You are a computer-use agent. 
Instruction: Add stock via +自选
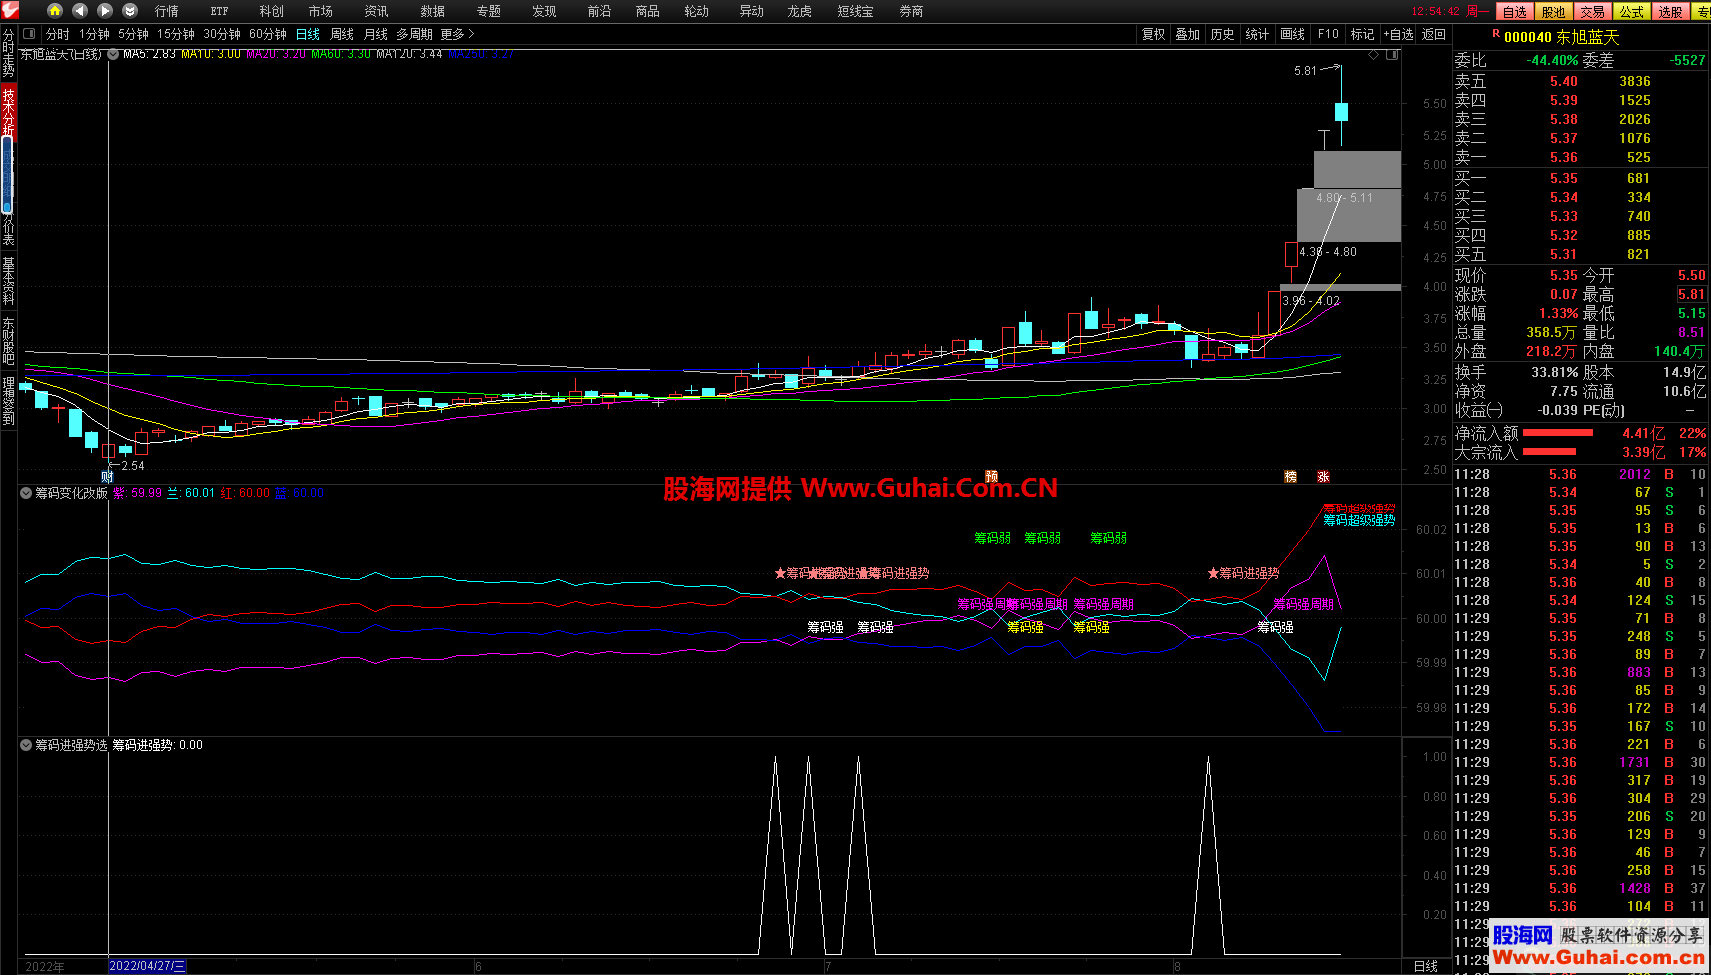tap(1399, 34)
